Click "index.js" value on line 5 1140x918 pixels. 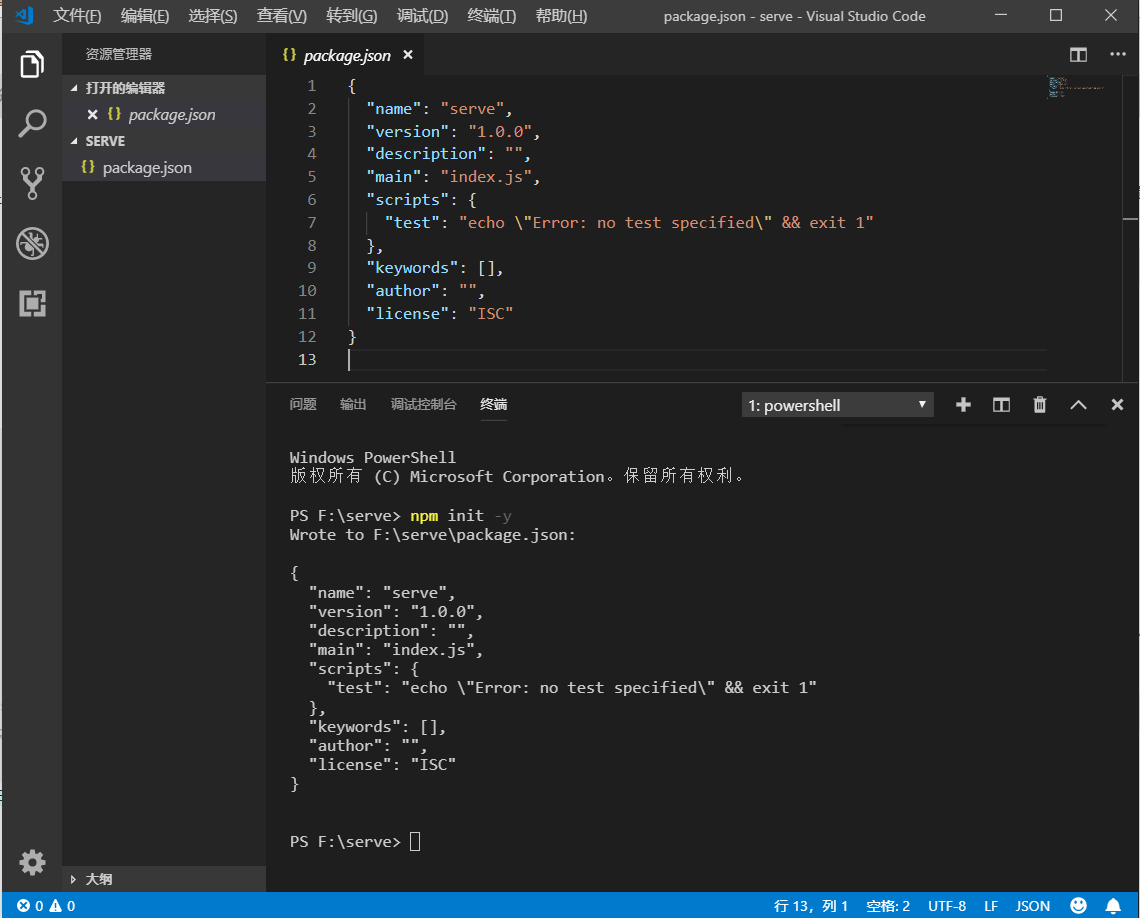tap(486, 177)
